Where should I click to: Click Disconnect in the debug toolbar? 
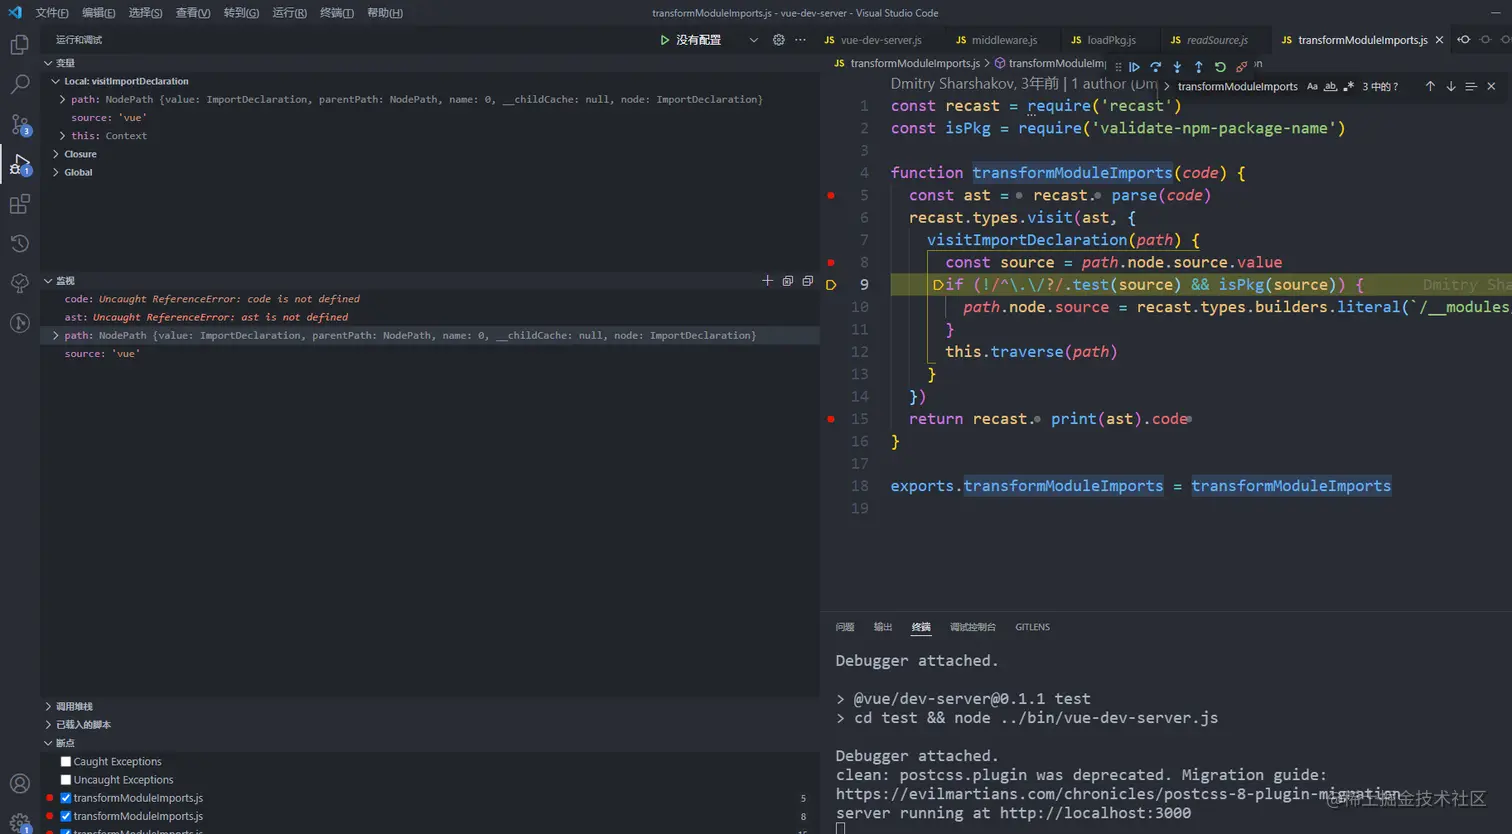(x=1241, y=67)
